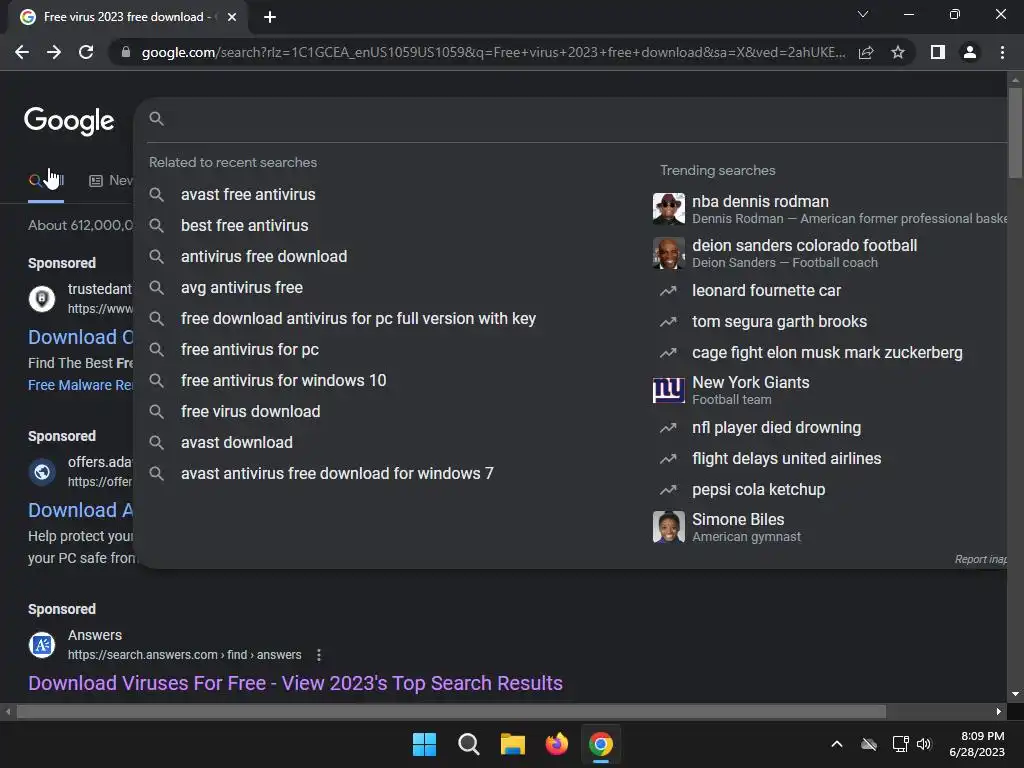The width and height of the screenshot is (1024, 768).
Task: Click the vertical scrollbar down arrow
Action: [1015, 694]
